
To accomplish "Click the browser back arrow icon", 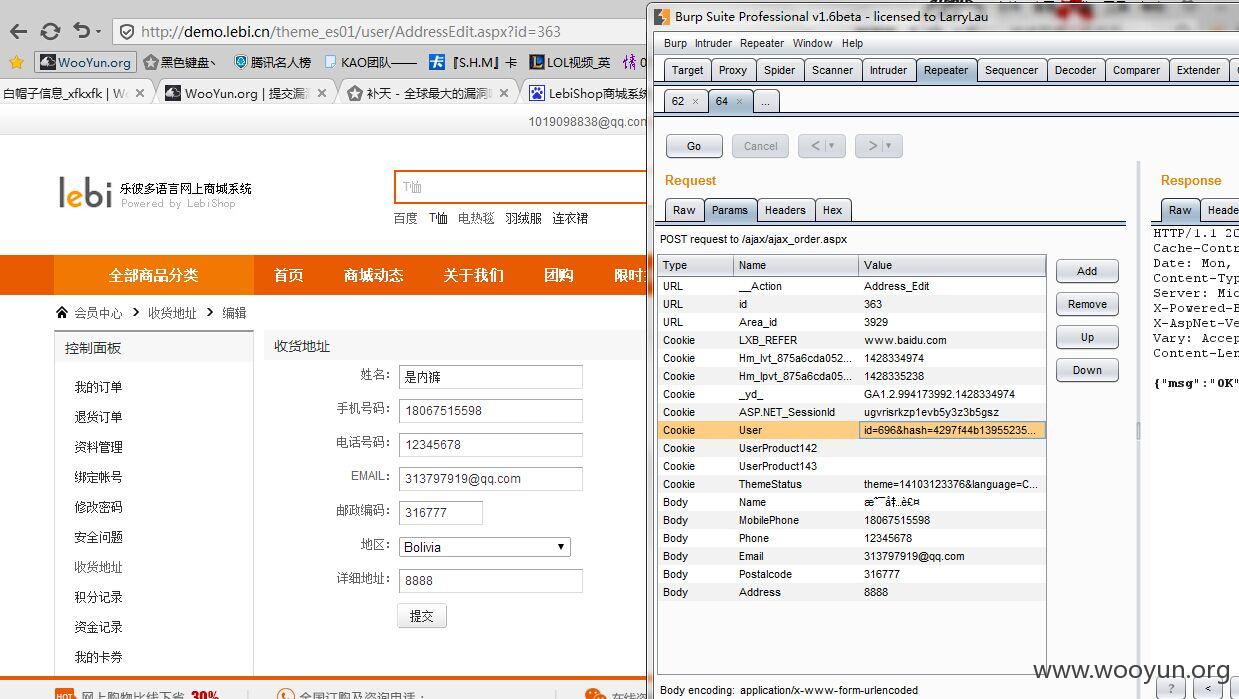I will point(18,31).
